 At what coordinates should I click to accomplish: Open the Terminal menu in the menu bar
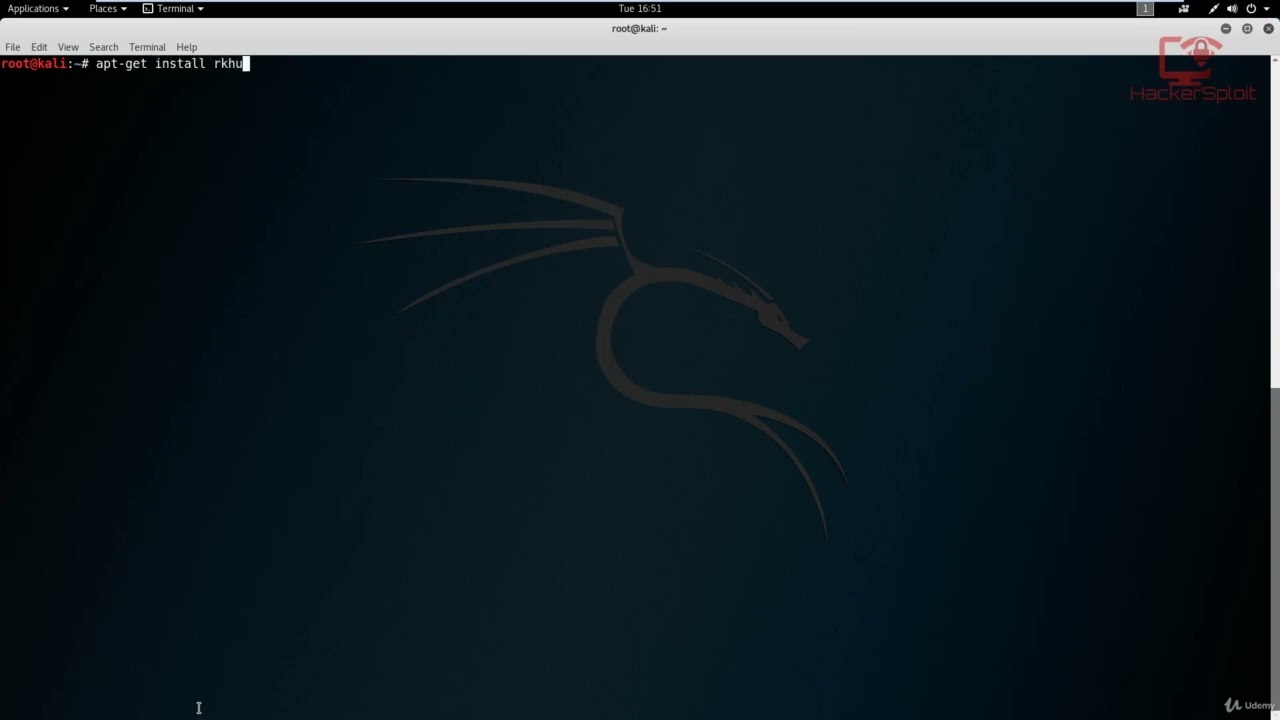tap(147, 47)
